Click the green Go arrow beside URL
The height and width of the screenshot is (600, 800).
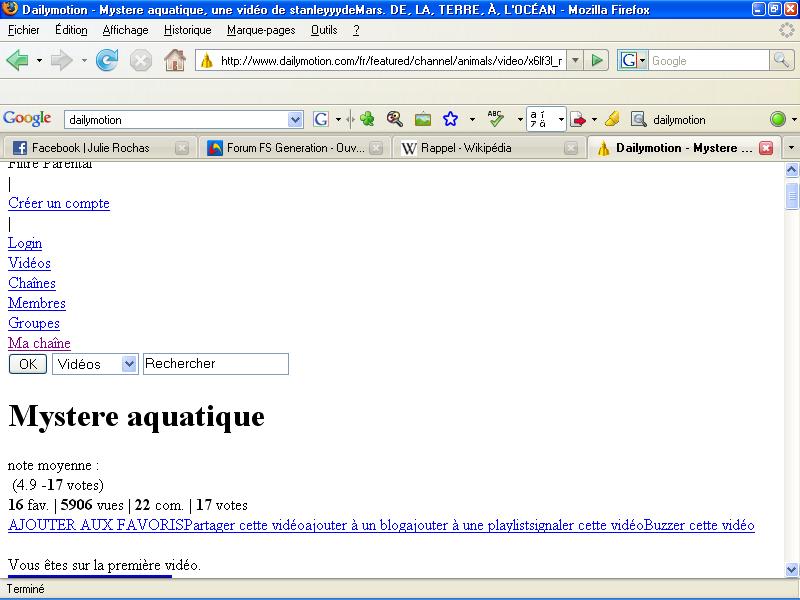(x=596, y=61)
